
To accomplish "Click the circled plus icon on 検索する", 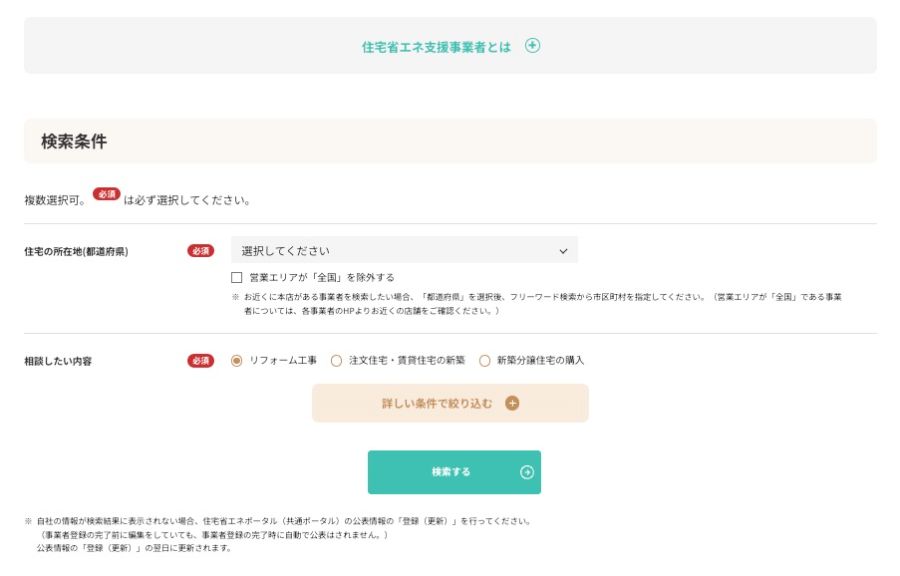I will click(527, 472).
